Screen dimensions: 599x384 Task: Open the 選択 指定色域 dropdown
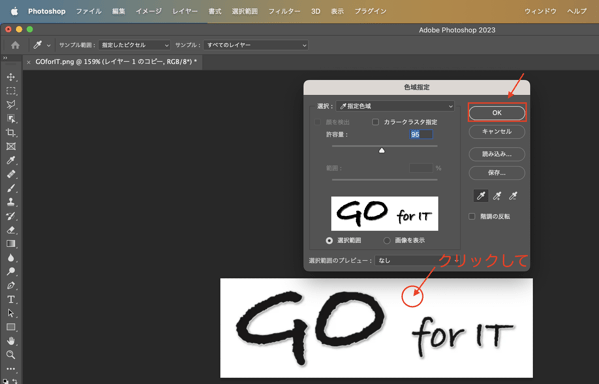pos(395,106)
